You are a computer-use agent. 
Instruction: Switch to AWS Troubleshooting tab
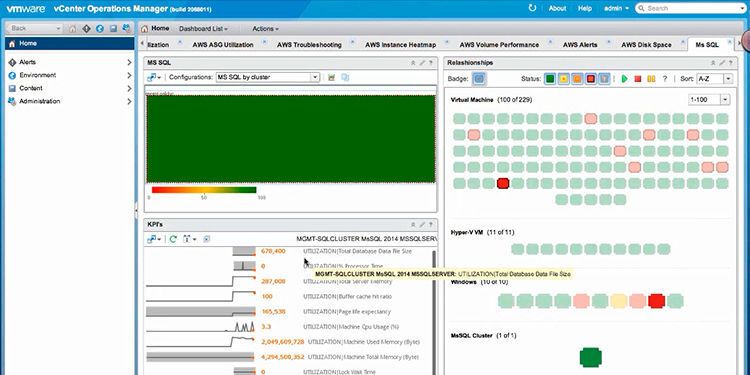click(309, 44)
